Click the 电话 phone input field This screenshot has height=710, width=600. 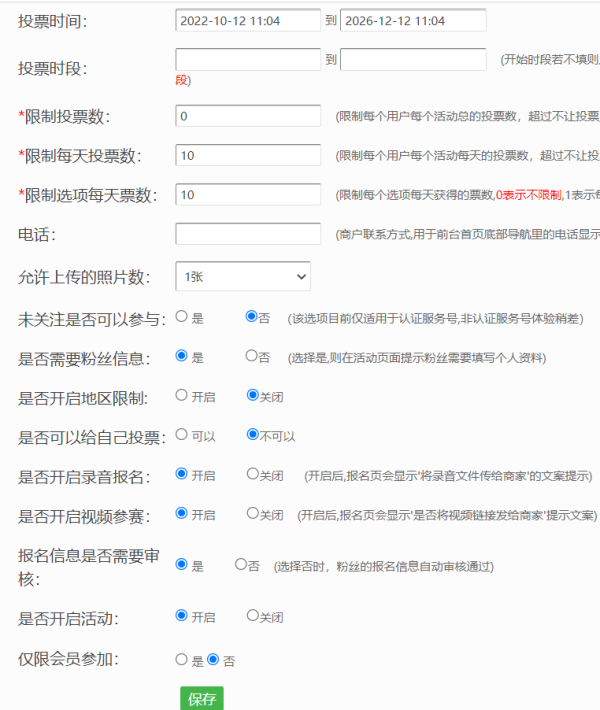pos(247,234)
